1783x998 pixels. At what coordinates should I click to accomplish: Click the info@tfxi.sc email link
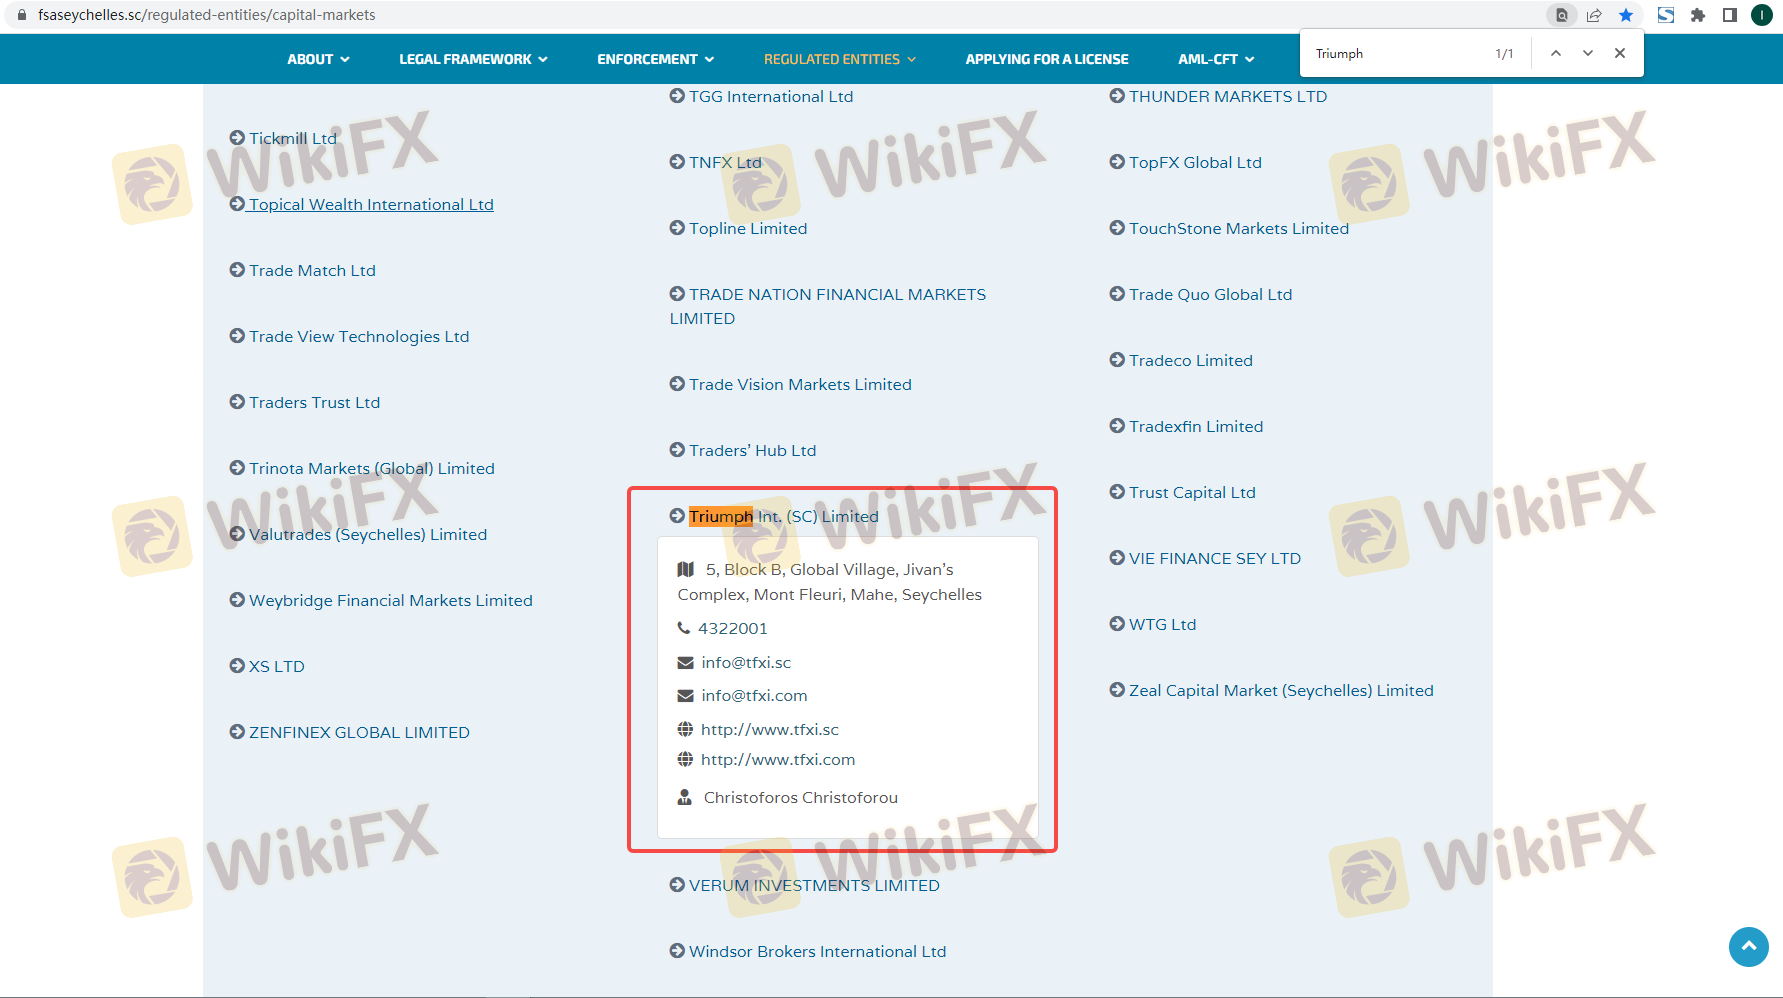coord(746,663)
